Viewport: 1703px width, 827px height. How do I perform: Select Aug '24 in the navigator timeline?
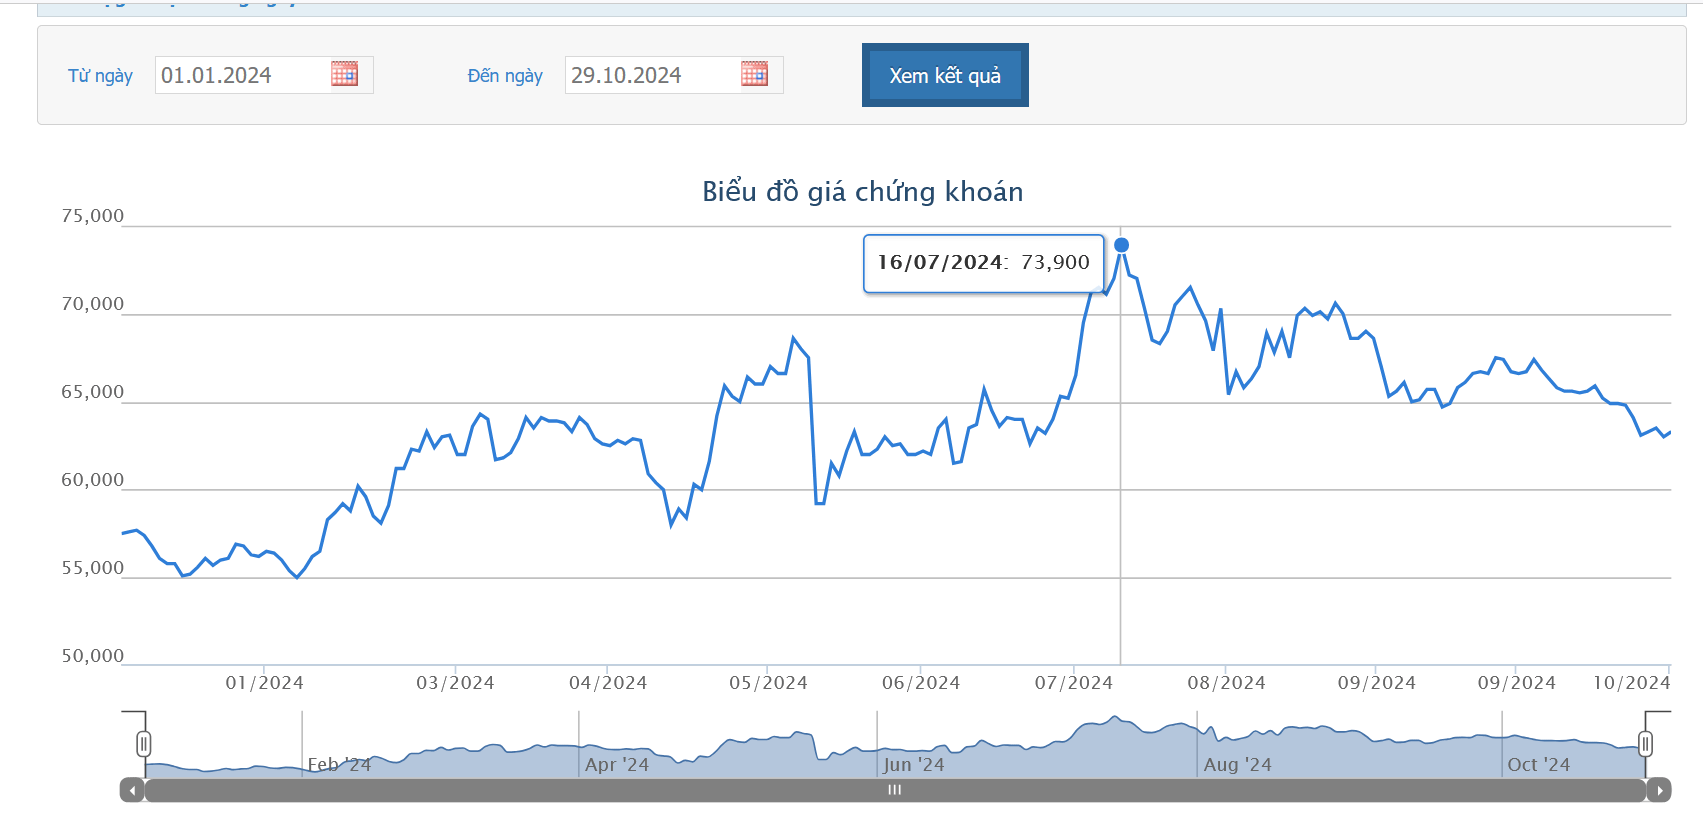point(1237,765)
